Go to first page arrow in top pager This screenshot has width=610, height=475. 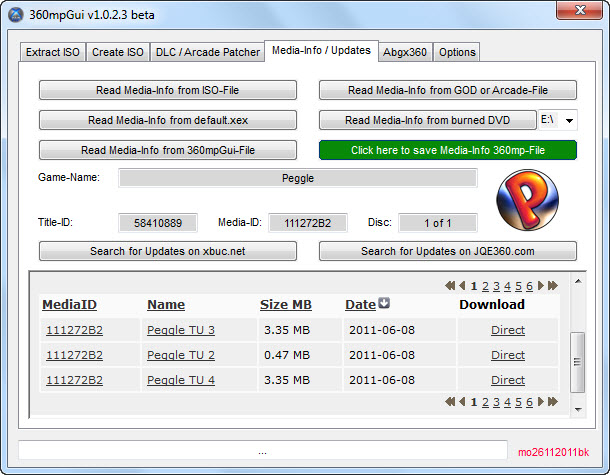450,286
